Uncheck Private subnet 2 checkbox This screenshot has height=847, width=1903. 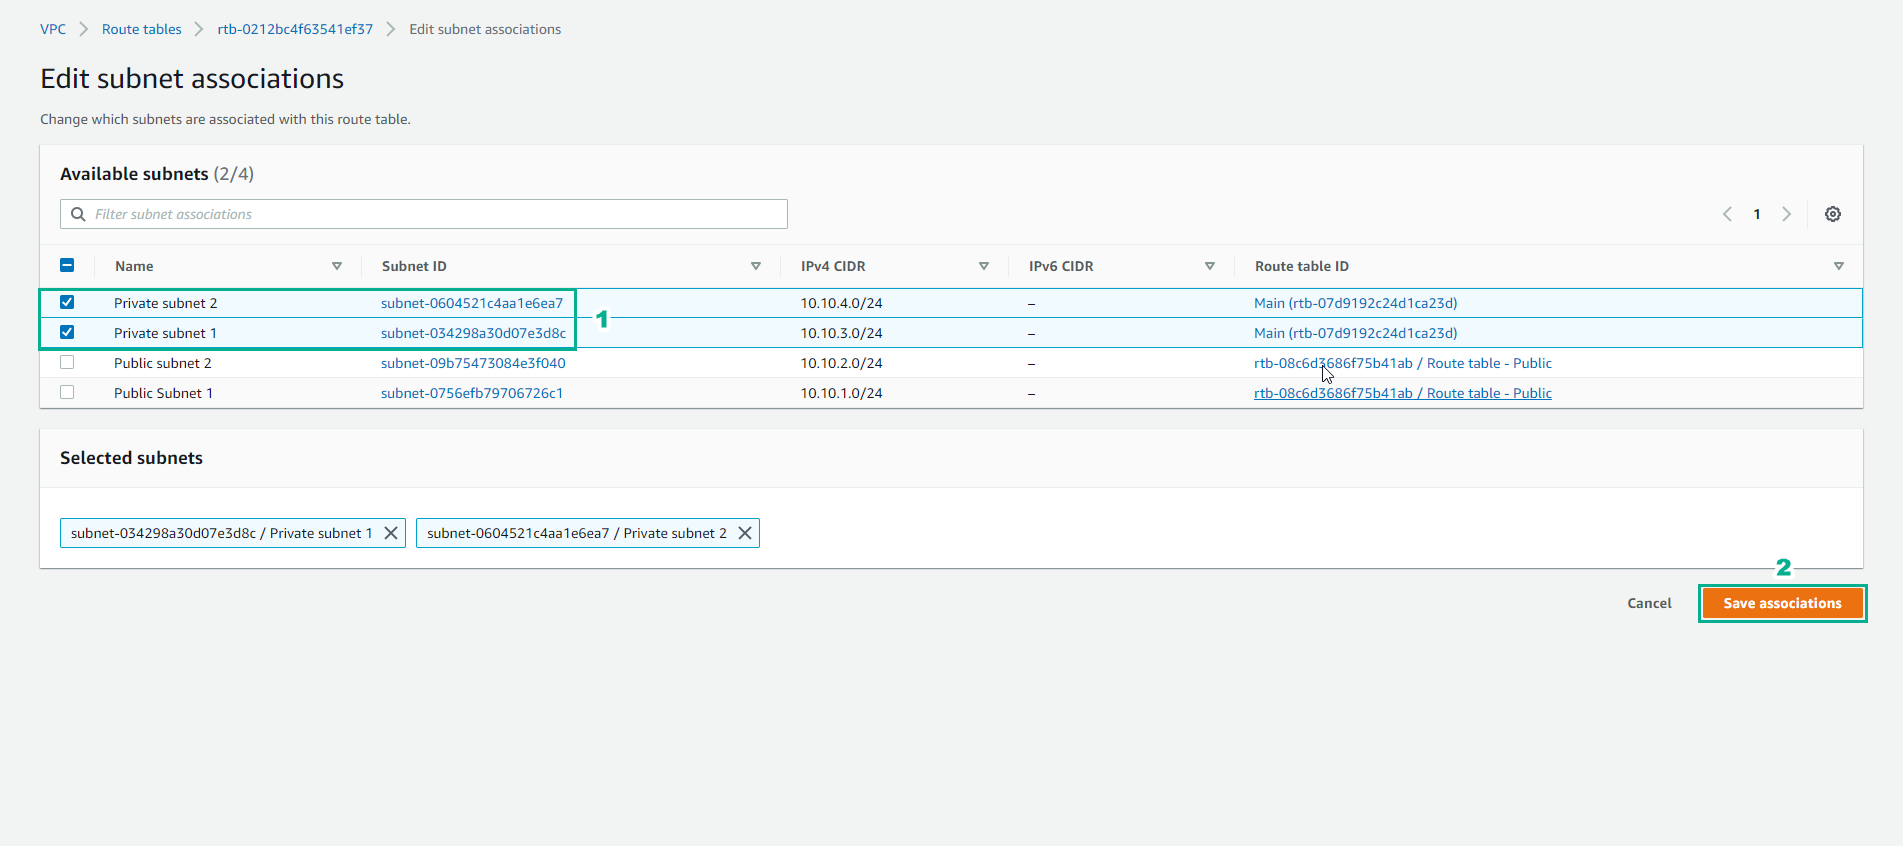pyautogui.click(x=67, y=302)
